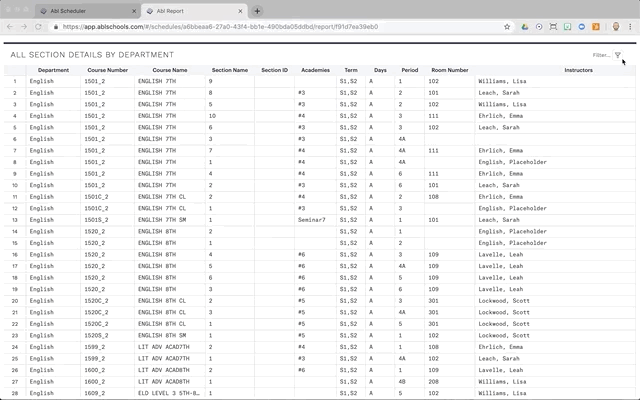The width and height of the screenshot is (640, 400).
Task: Click the user profile avatar in toolbar
Action: (614, 27)
